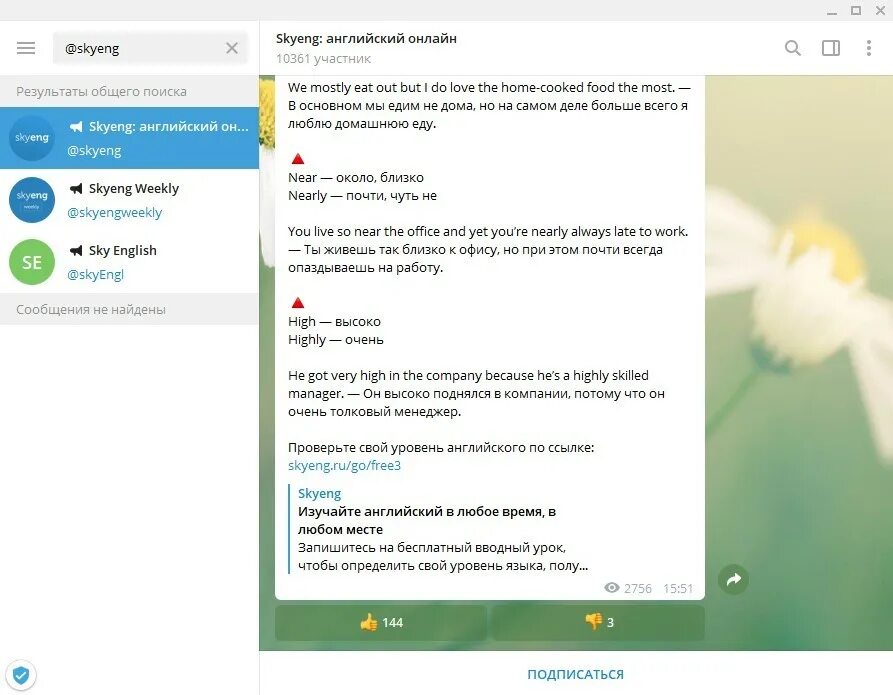893x695 pixels.
Task: Open the Sky English channel result
Action: click(x=129, y=262)
